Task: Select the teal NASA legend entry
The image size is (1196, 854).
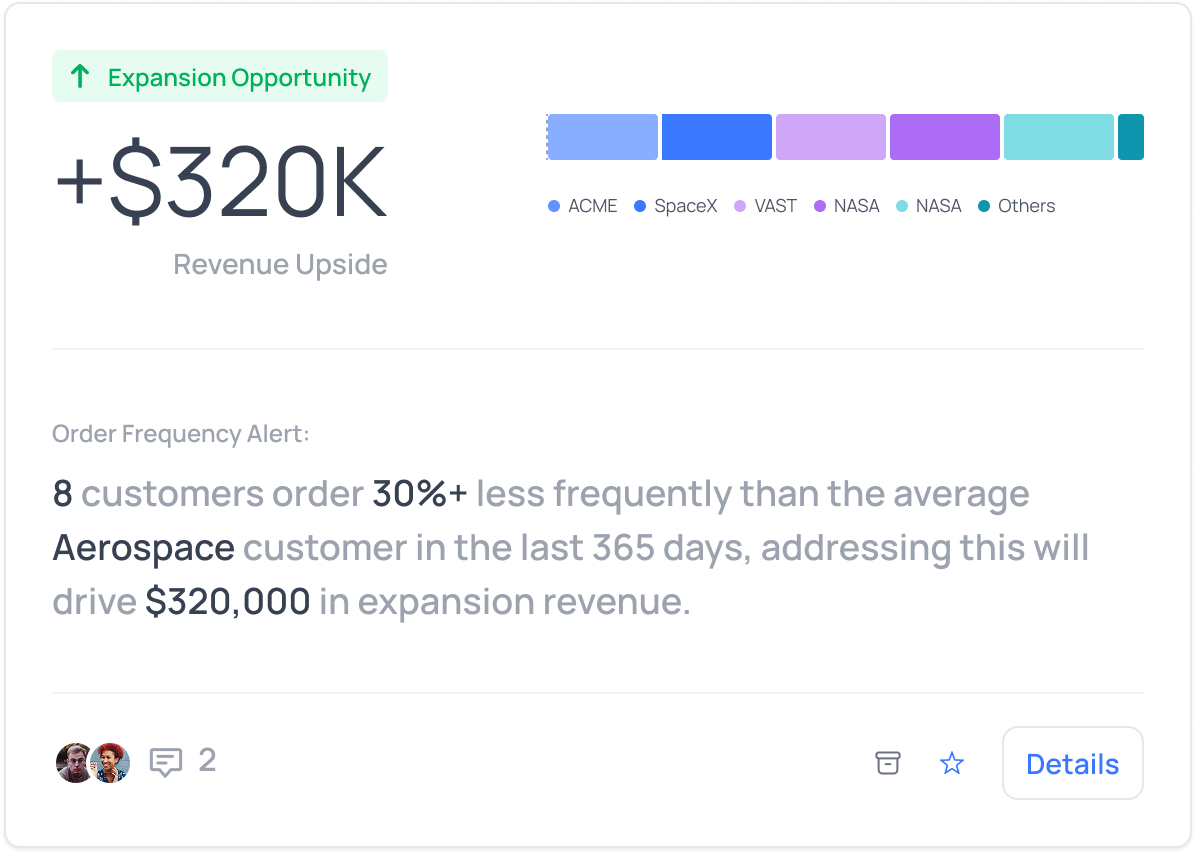Action: (928, 206)
